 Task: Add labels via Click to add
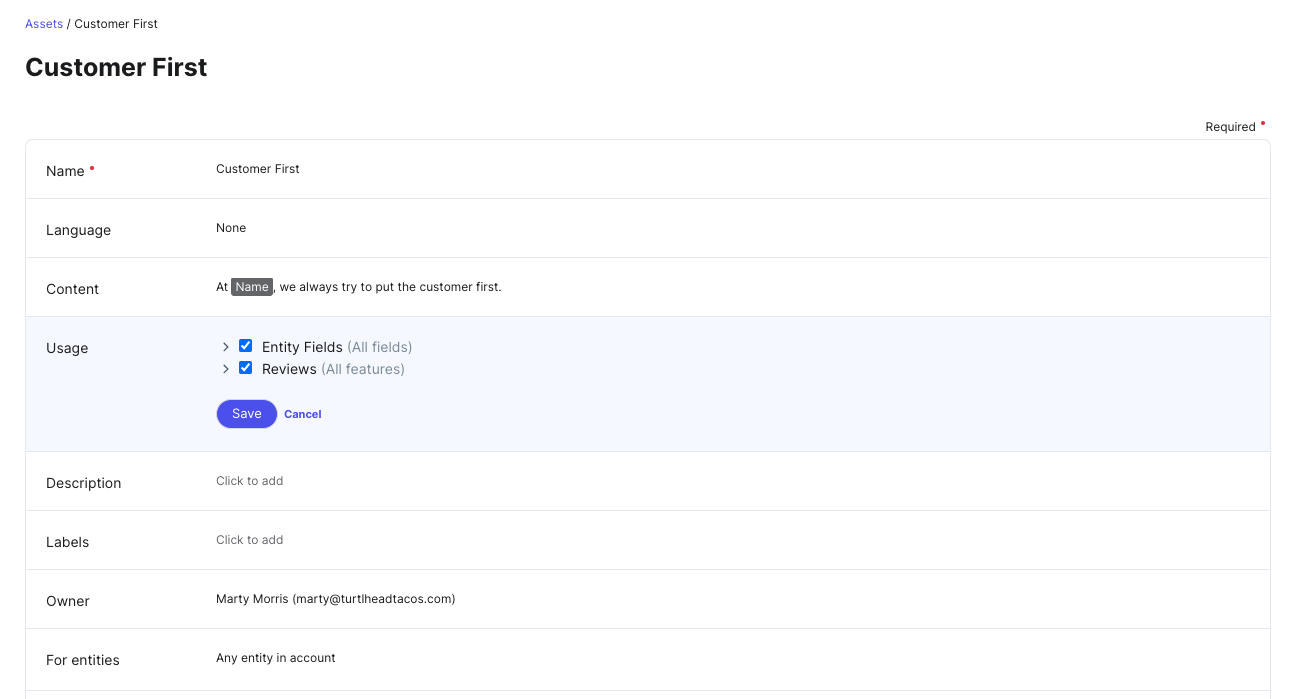[250, 540]
